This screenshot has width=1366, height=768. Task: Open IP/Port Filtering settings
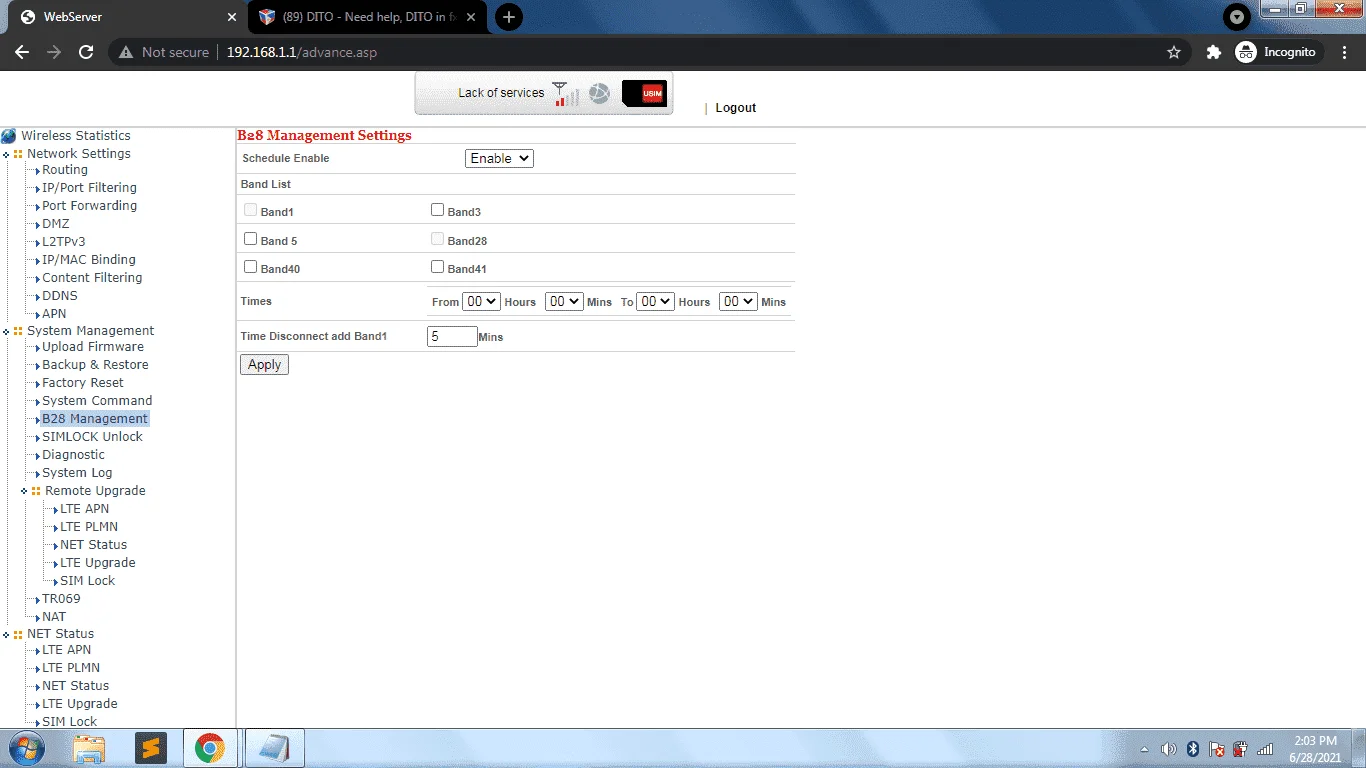pyautogui.click(x=89, y=188)
